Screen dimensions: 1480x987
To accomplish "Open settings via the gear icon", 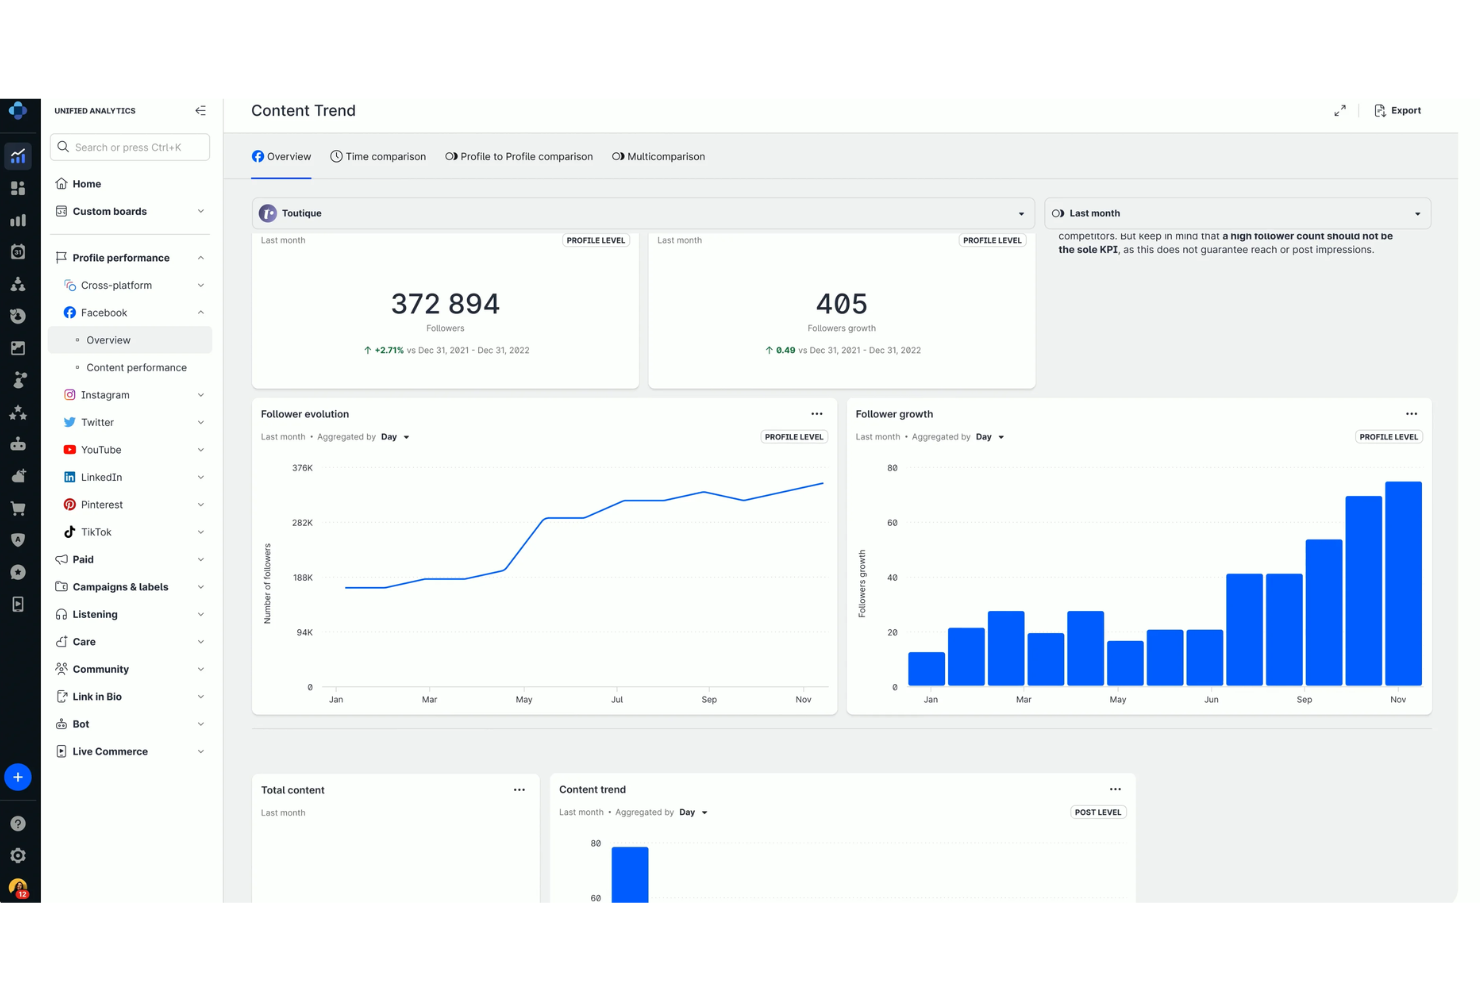I will pyautogui.click(x=19, y=855).
